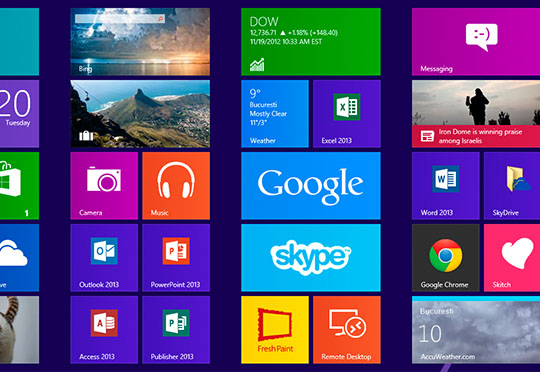This screenshot has height=372, width=540.
Task: Open the DOW finance tile
Action: [x=311, y=42]
